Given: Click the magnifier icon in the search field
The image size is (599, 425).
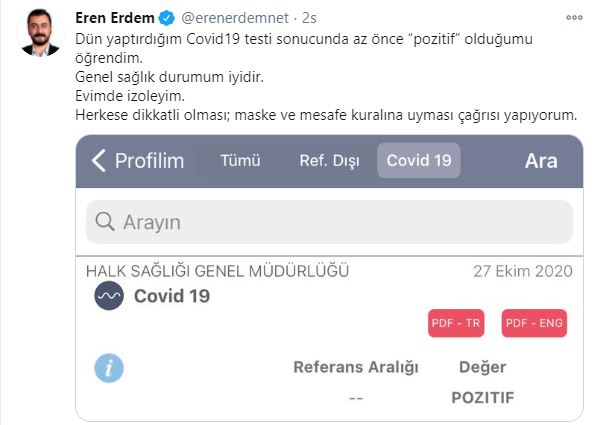Looking at the screenshot, I should click(x=105, y=221).
